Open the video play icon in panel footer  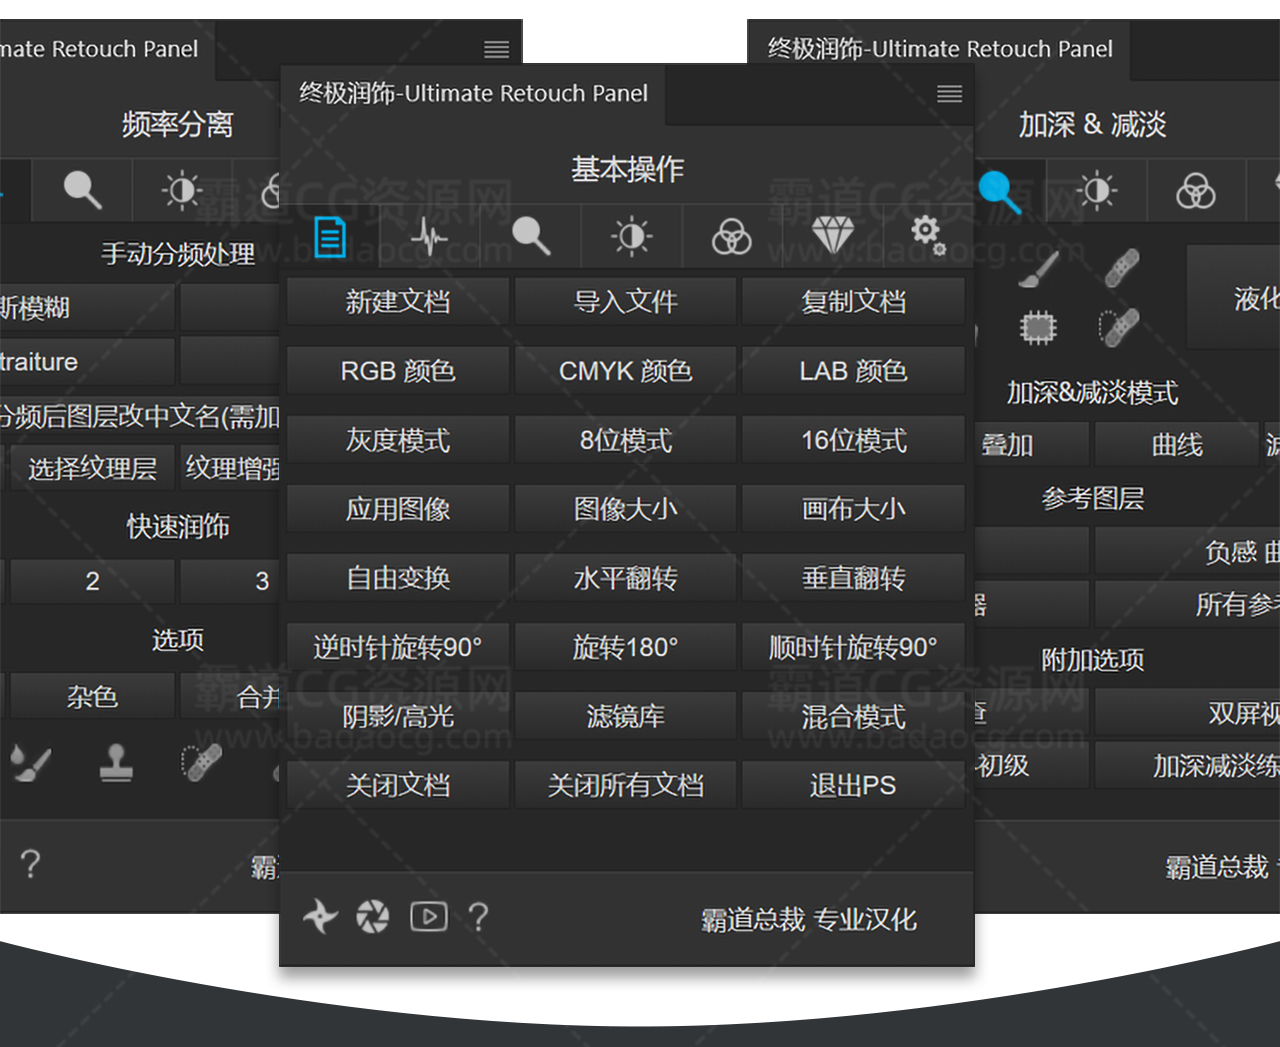(x=428, y=916)
